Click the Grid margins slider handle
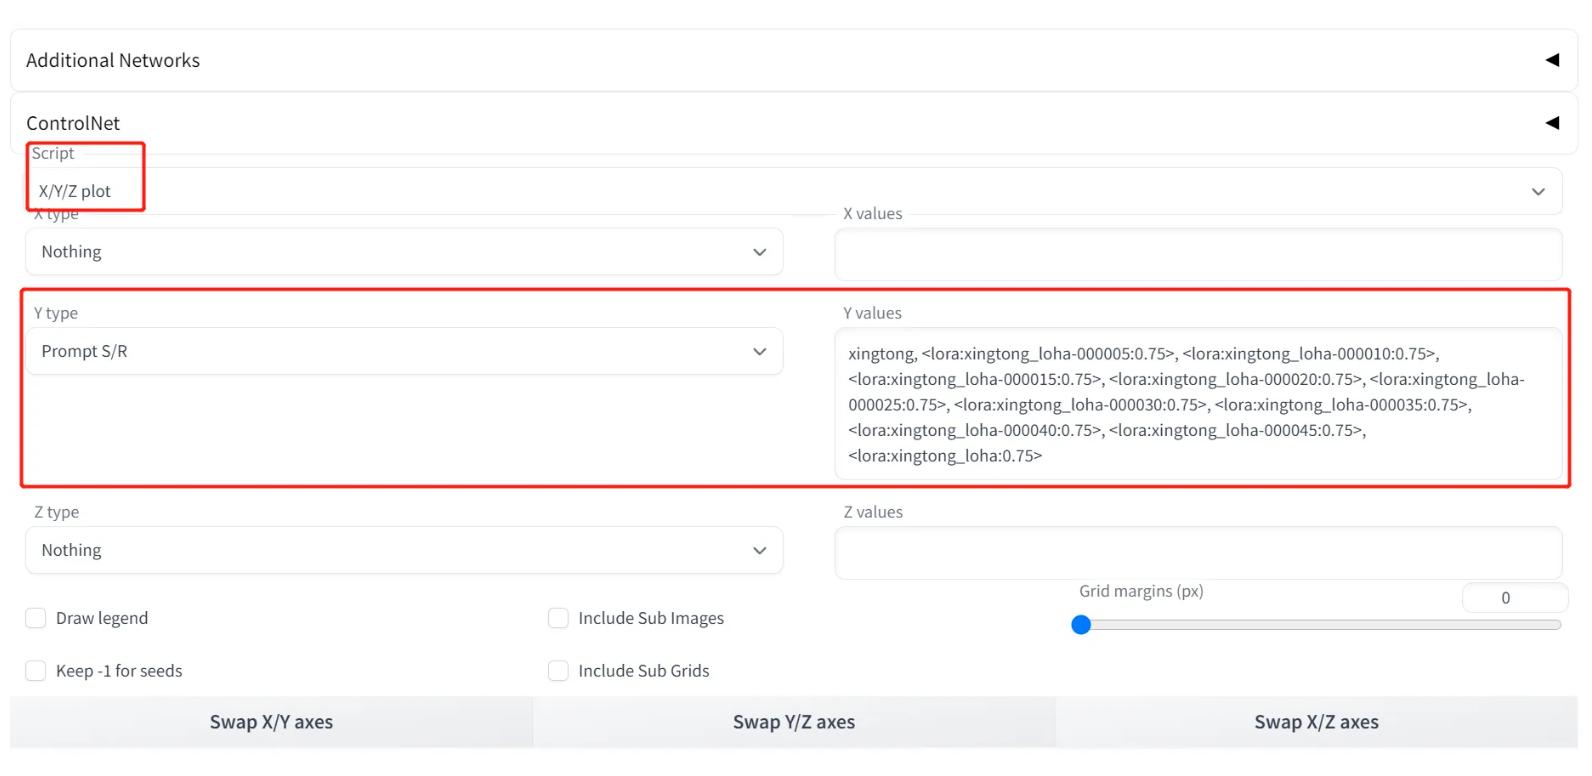Viewport: 1592px width, 776px height. point(1081,625)
